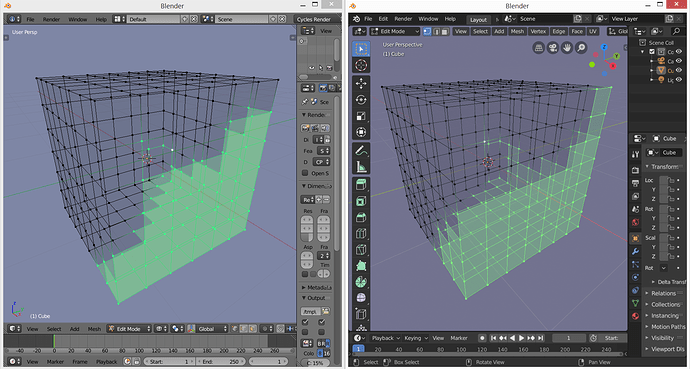
Task: Open the Render menu in old Blender
Action: pyautogui.click(x=51, y=19)
